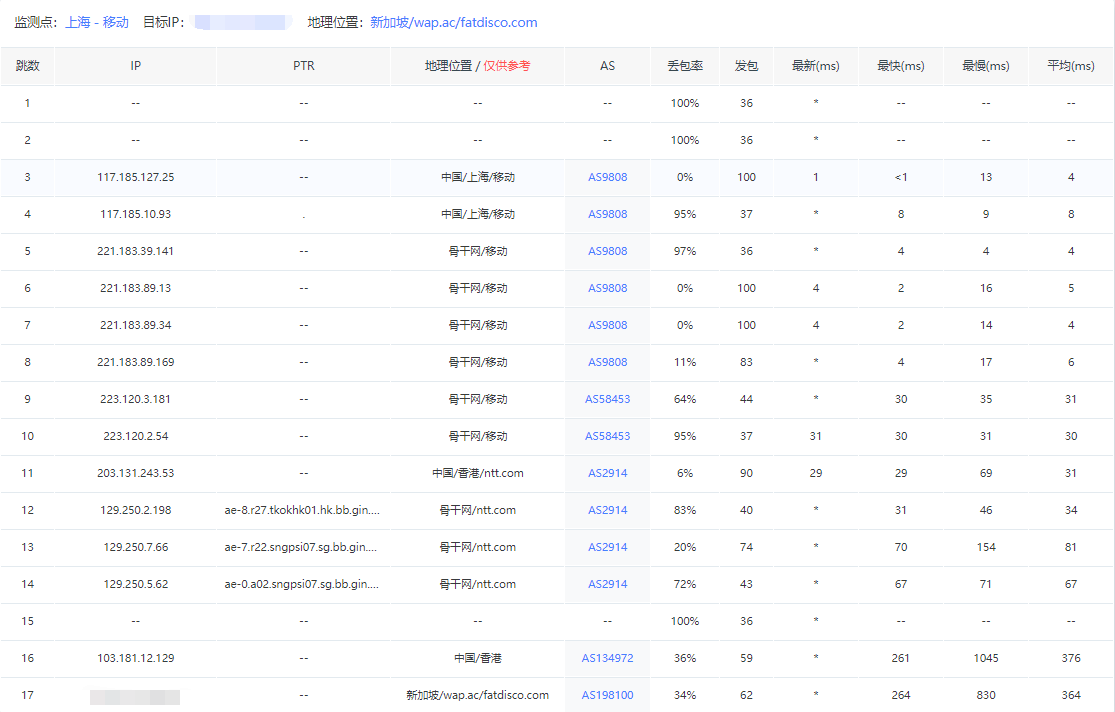Open AS2914 link for 129.250.5.62

[x=607, y=584]
